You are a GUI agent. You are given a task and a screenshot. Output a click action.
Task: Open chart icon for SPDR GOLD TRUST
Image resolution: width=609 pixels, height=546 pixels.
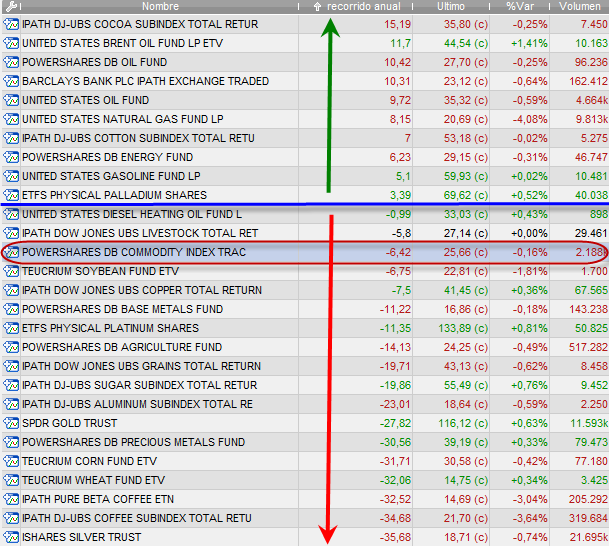click(11, 423)
